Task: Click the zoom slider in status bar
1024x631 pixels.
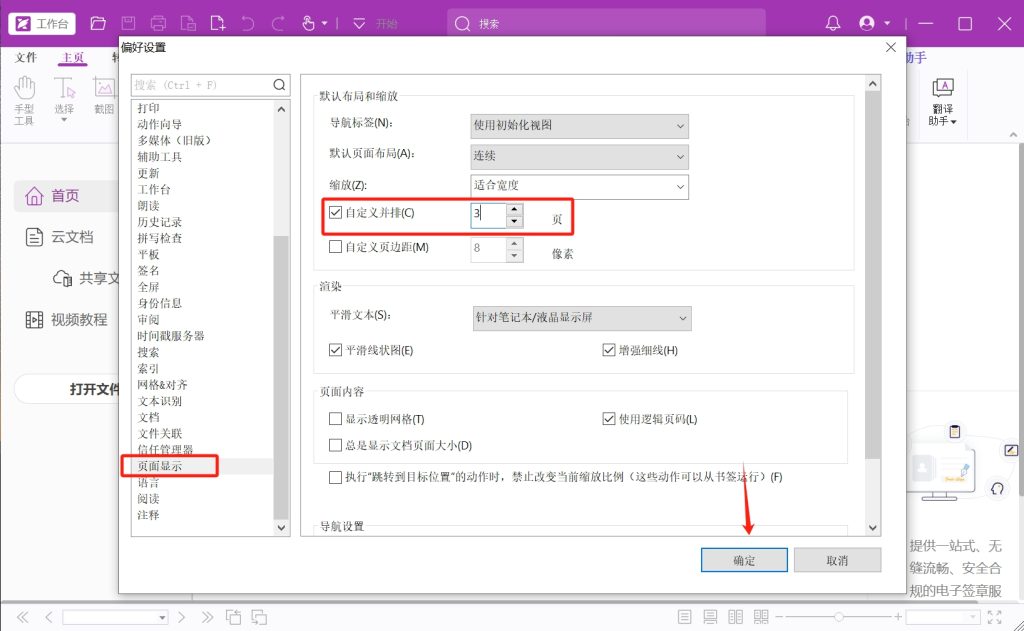Action: pyautogui.click(x=839, y=617)
